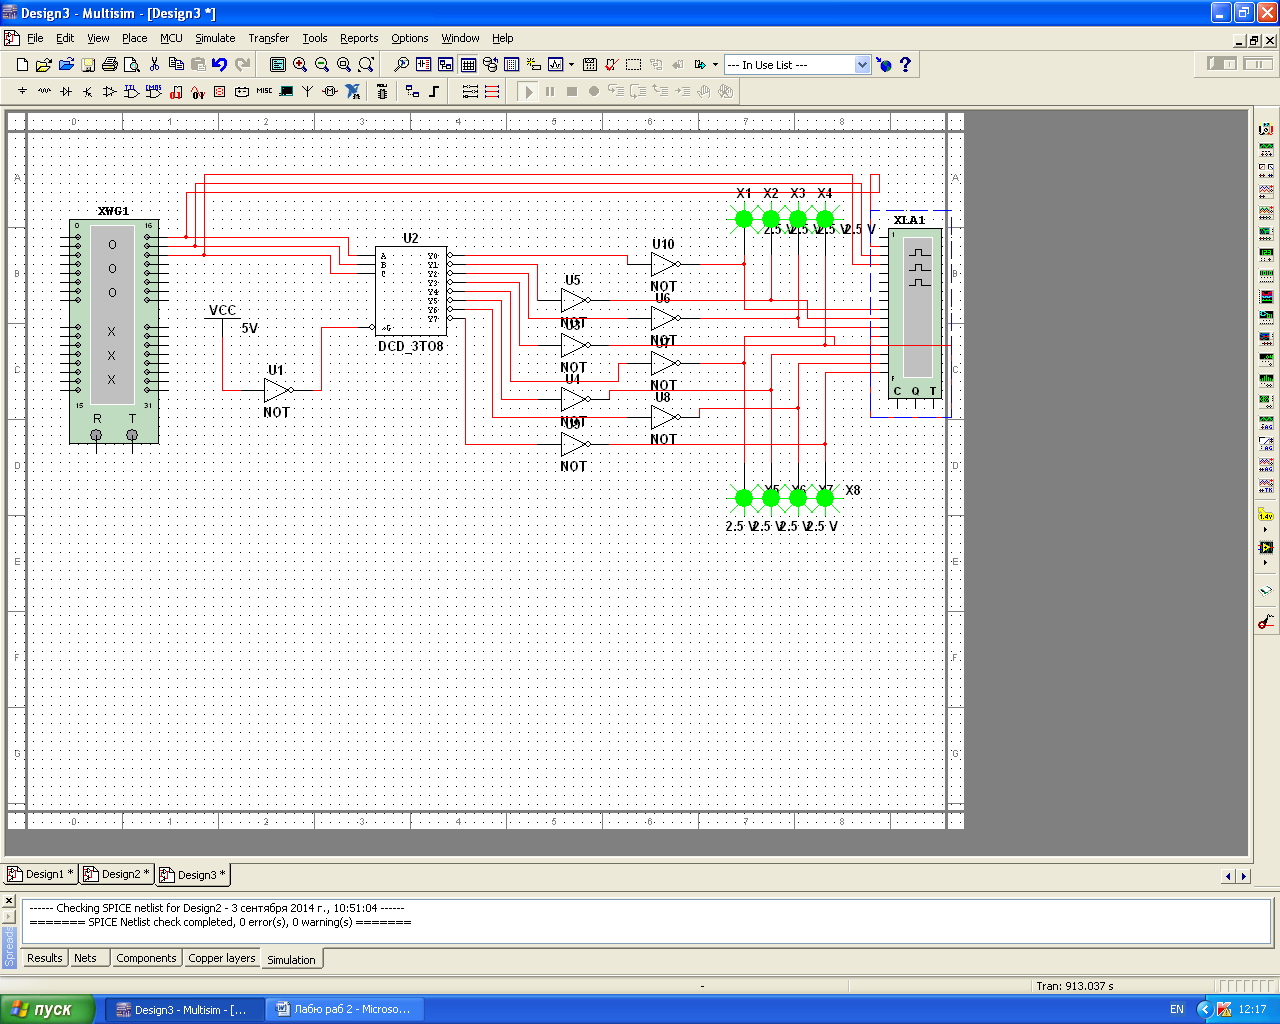Expand LabVIEW instruments arrow
Image resolution: width=1280 pixels, height=1024 pixels.
click(x=1266, y=562)
